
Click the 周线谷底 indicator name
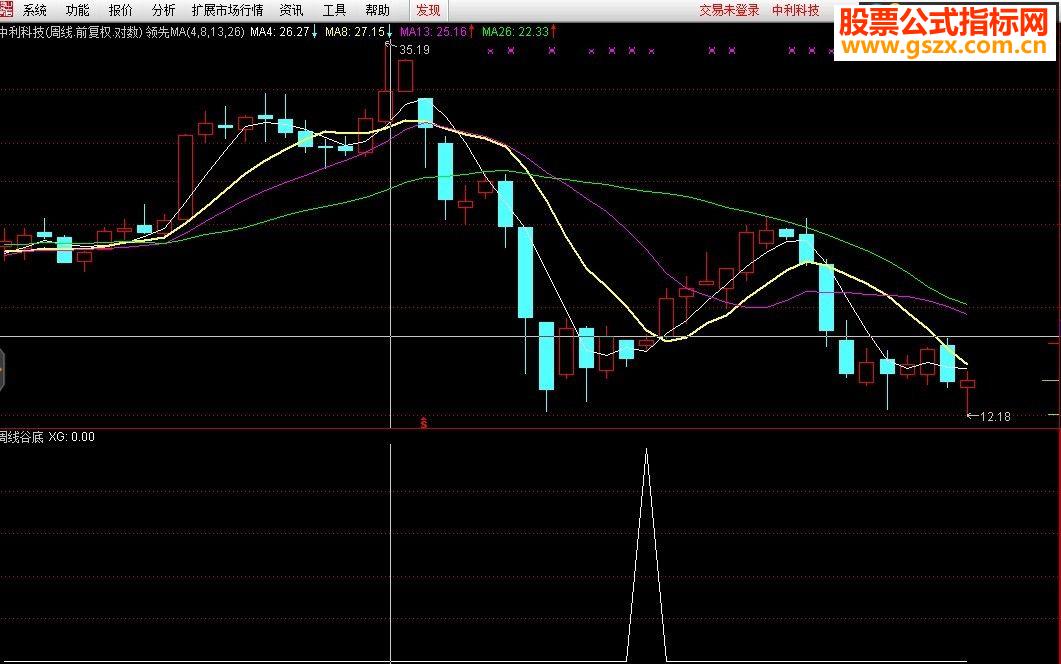(22, 437)
